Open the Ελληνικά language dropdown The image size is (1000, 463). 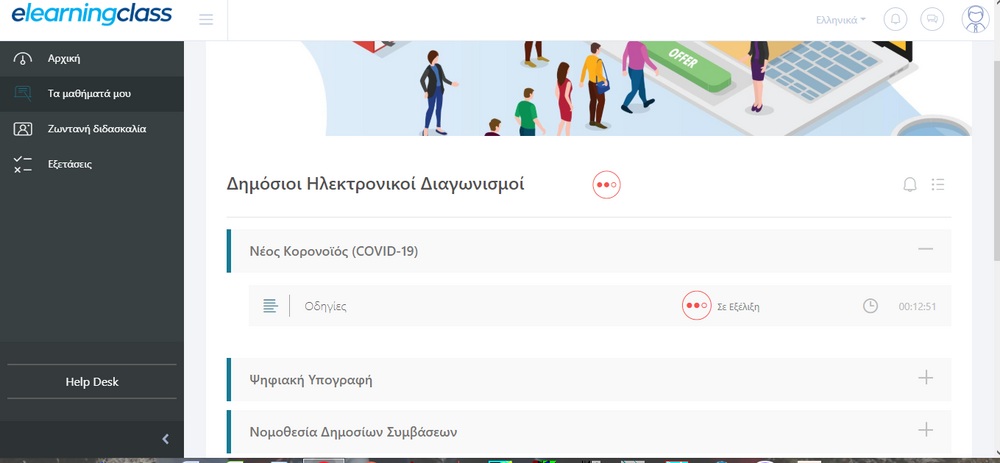click(x=841, y=19)
